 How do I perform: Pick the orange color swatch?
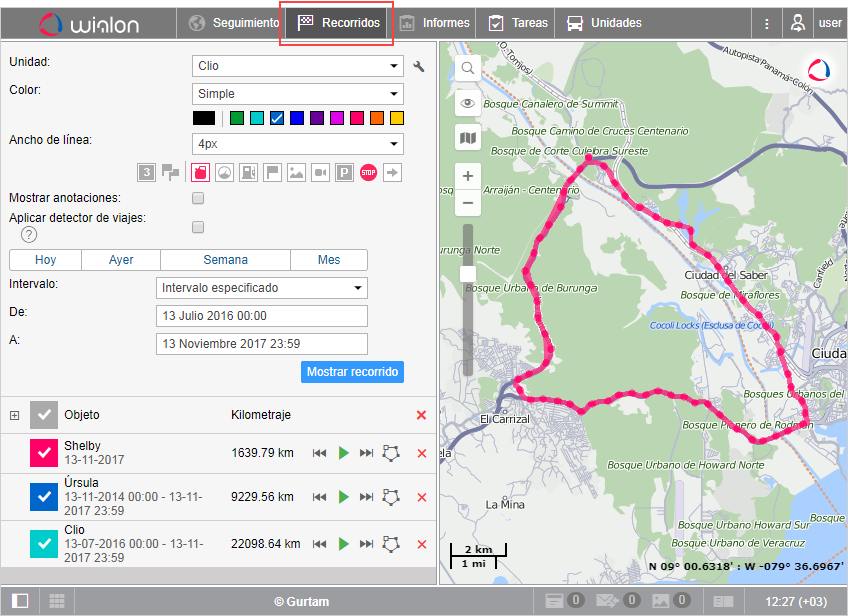pyautogui.click(x=376, y=118)
